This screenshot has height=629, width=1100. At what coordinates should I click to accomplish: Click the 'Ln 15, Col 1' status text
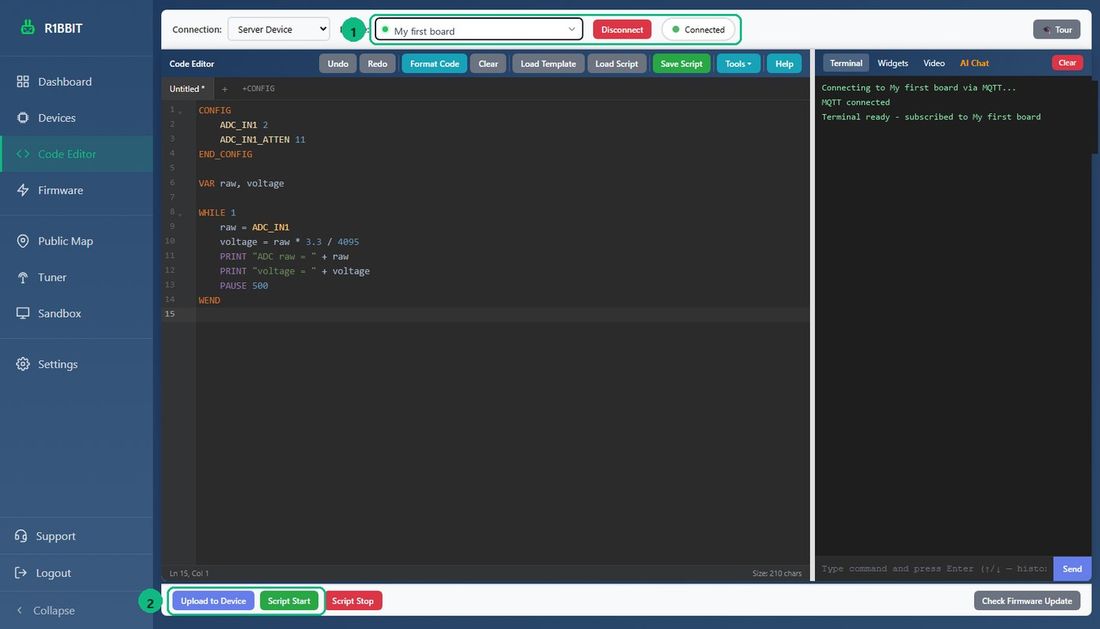(x=189, y=574)
